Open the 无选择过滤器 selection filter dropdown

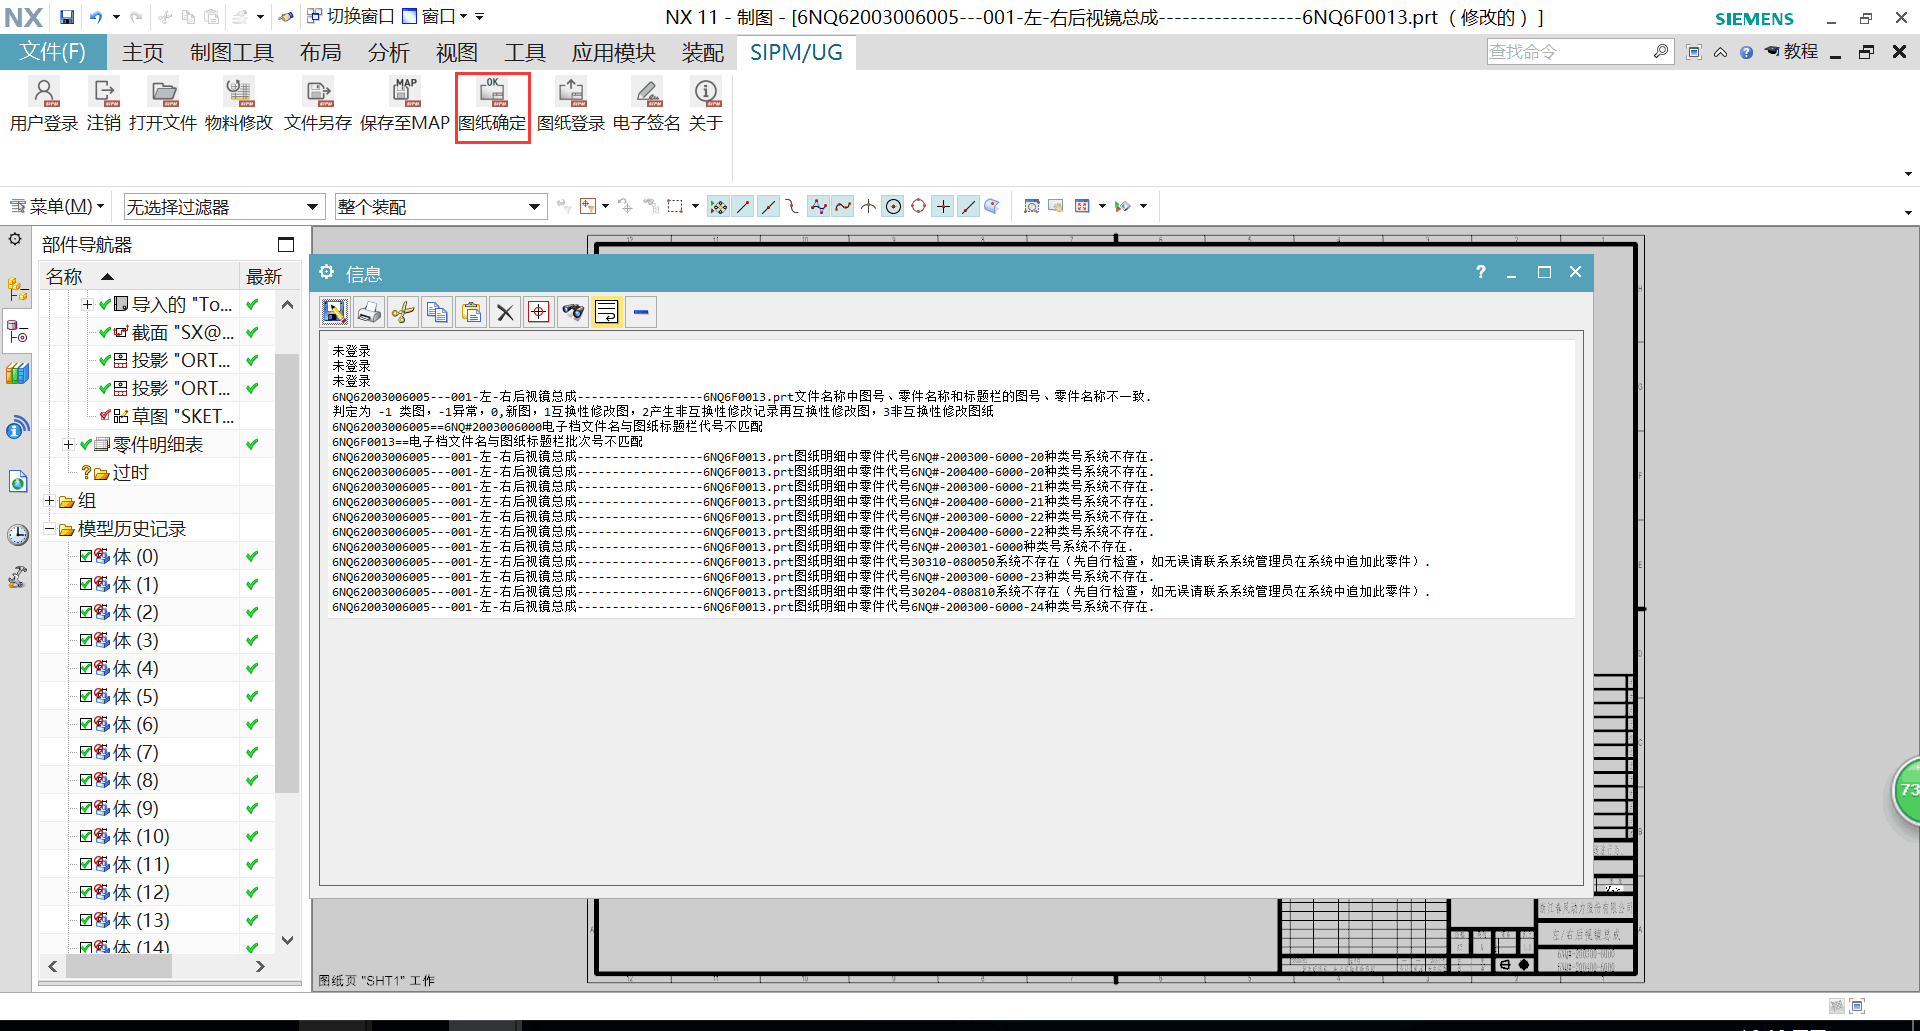224,207
